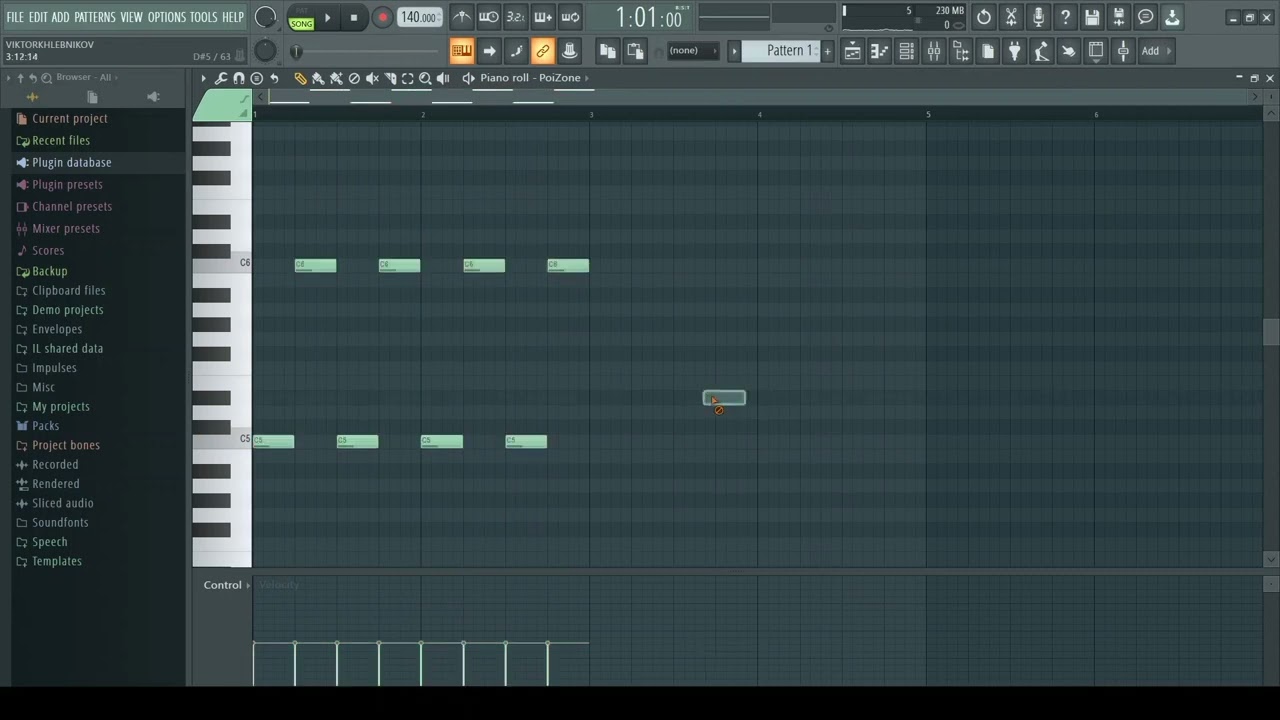1280x720 pixels.
Task: Click the undo history icon
Action: tap(984, 17)
